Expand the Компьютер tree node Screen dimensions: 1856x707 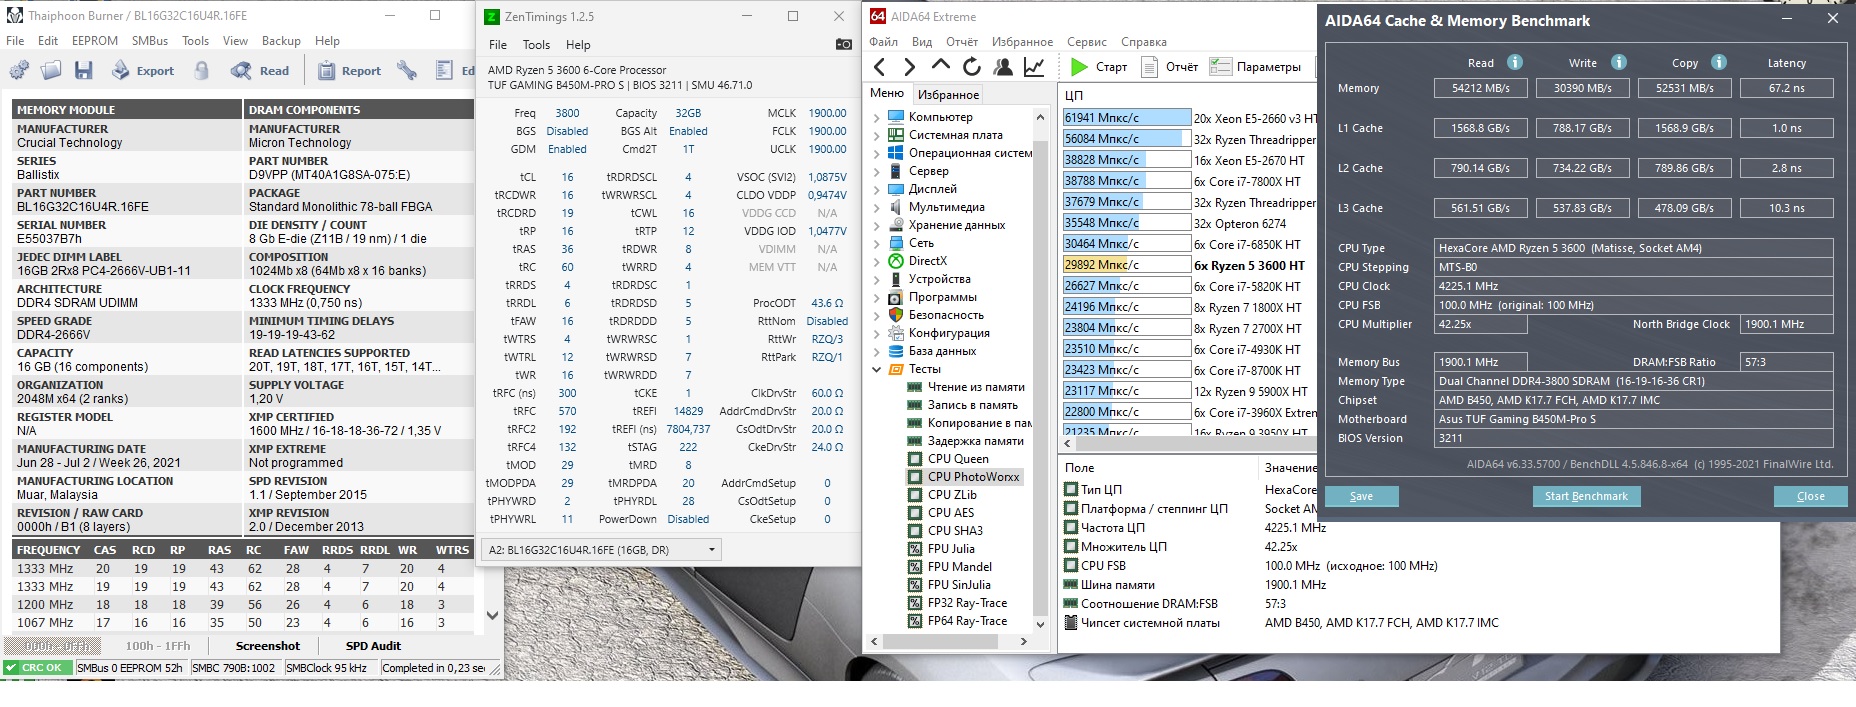(877, 117)
